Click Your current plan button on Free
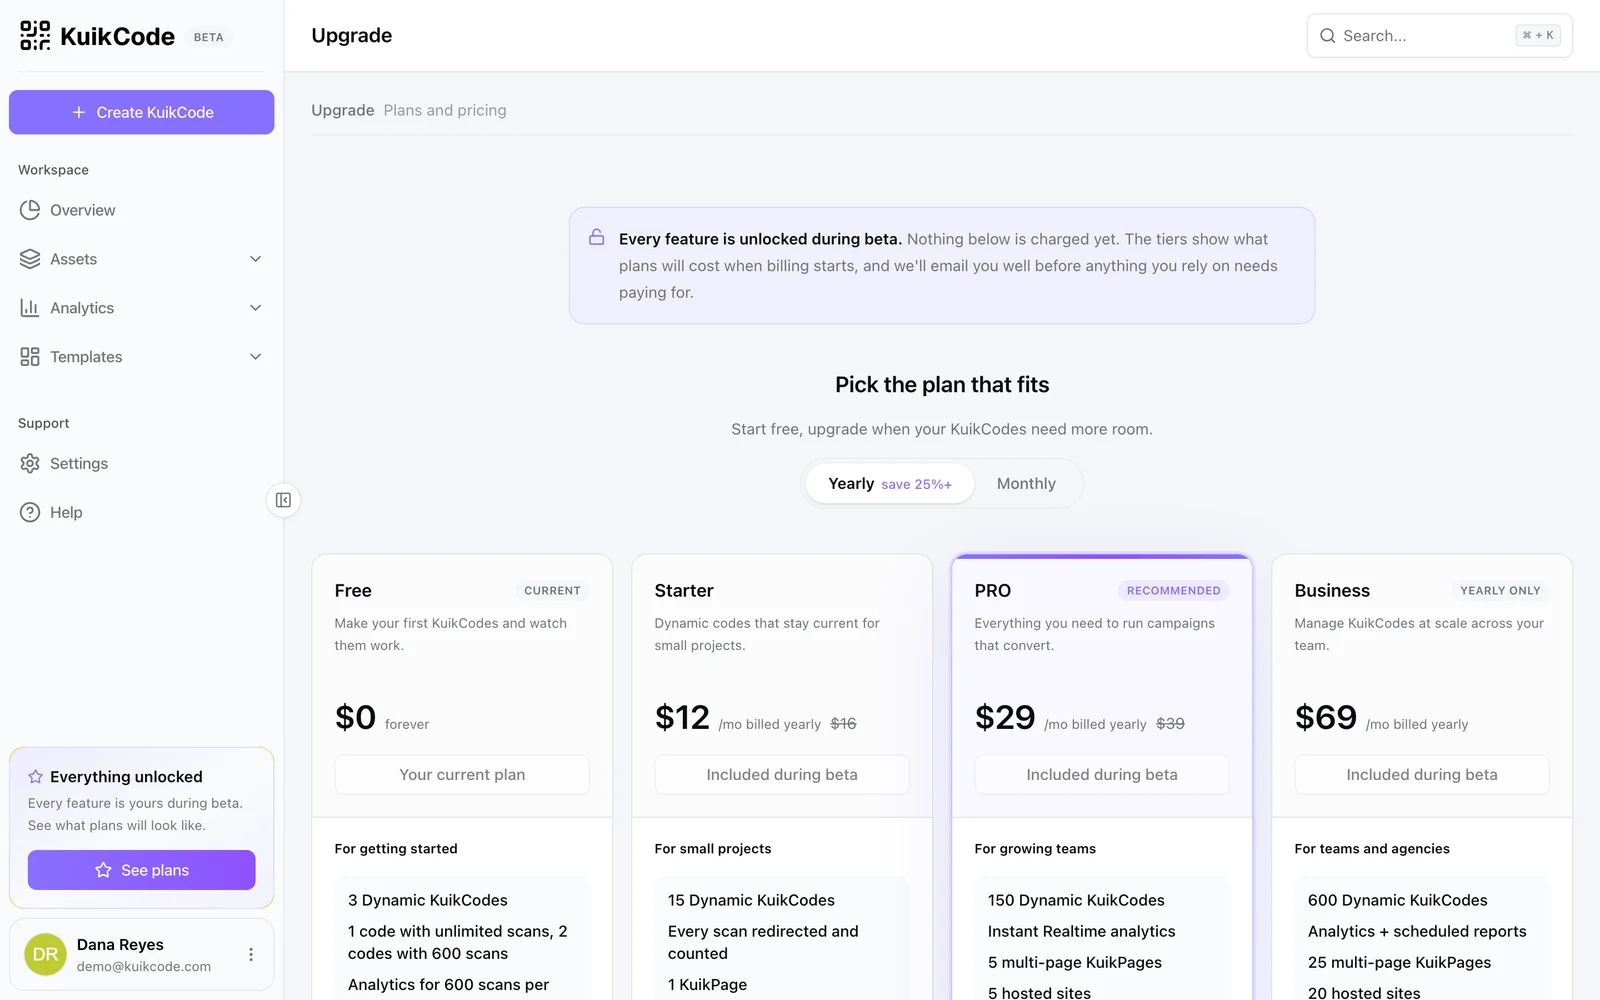Image resolution: width=1600 pixels, height=1000 pixels. [x=462, y=775]
